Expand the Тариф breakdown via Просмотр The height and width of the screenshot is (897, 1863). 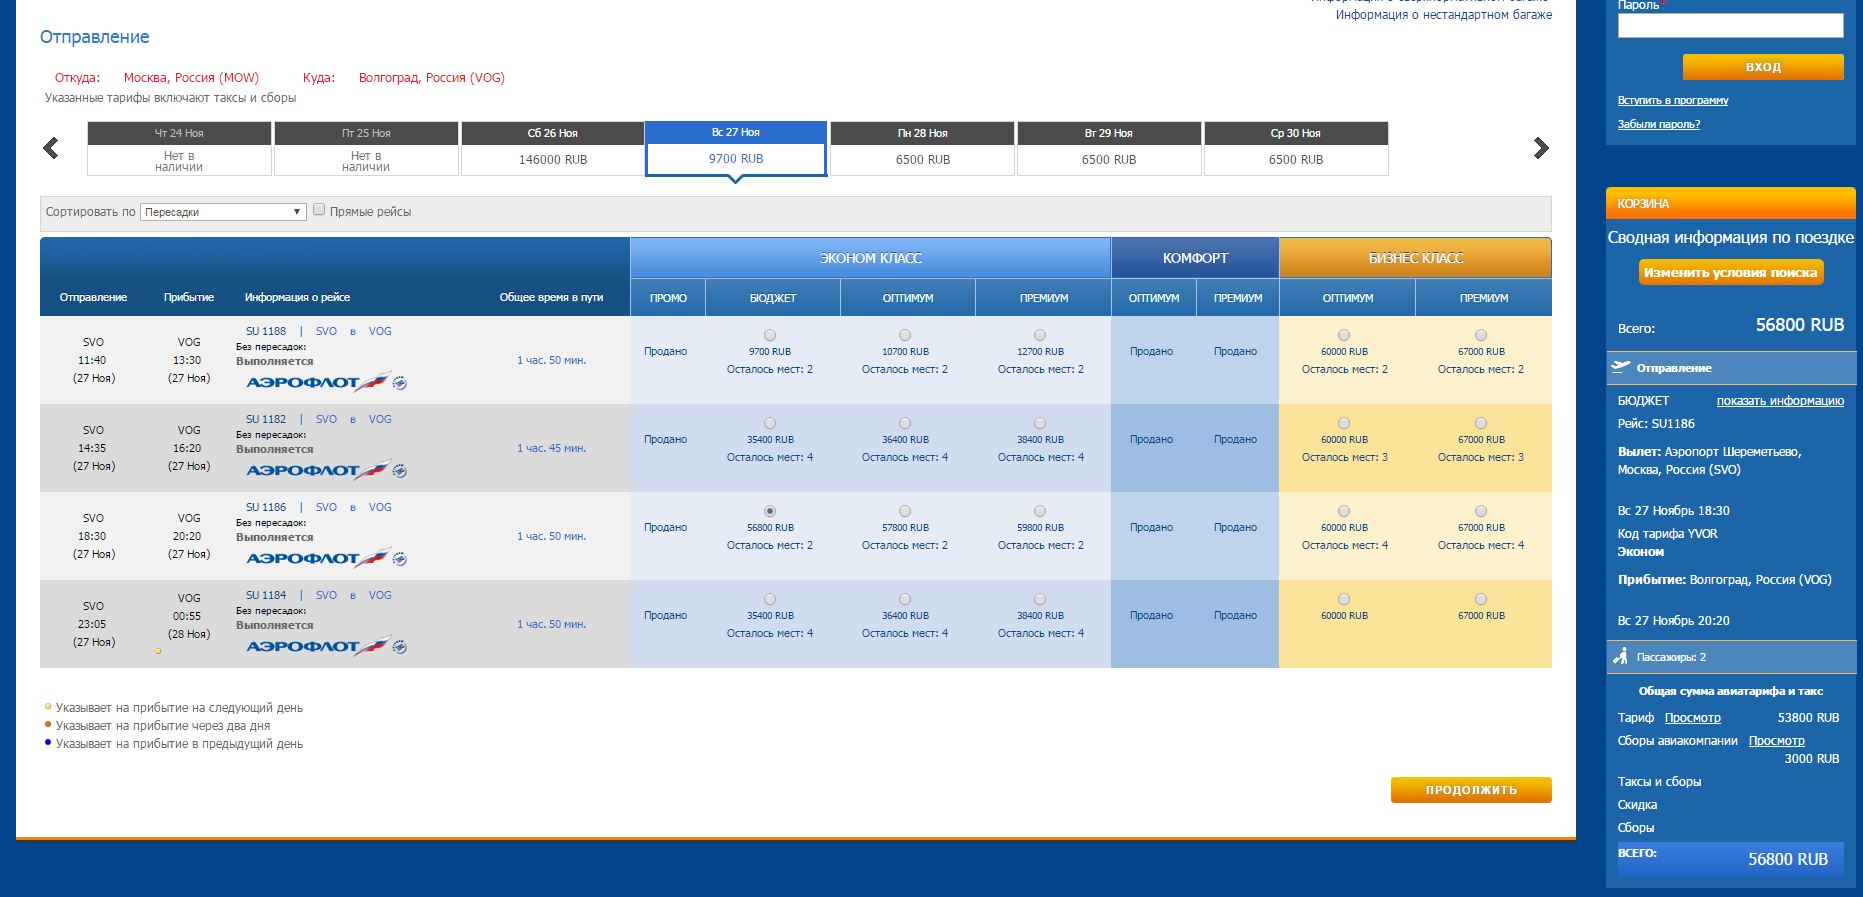pyautogui.click(x=1692, y=718)
